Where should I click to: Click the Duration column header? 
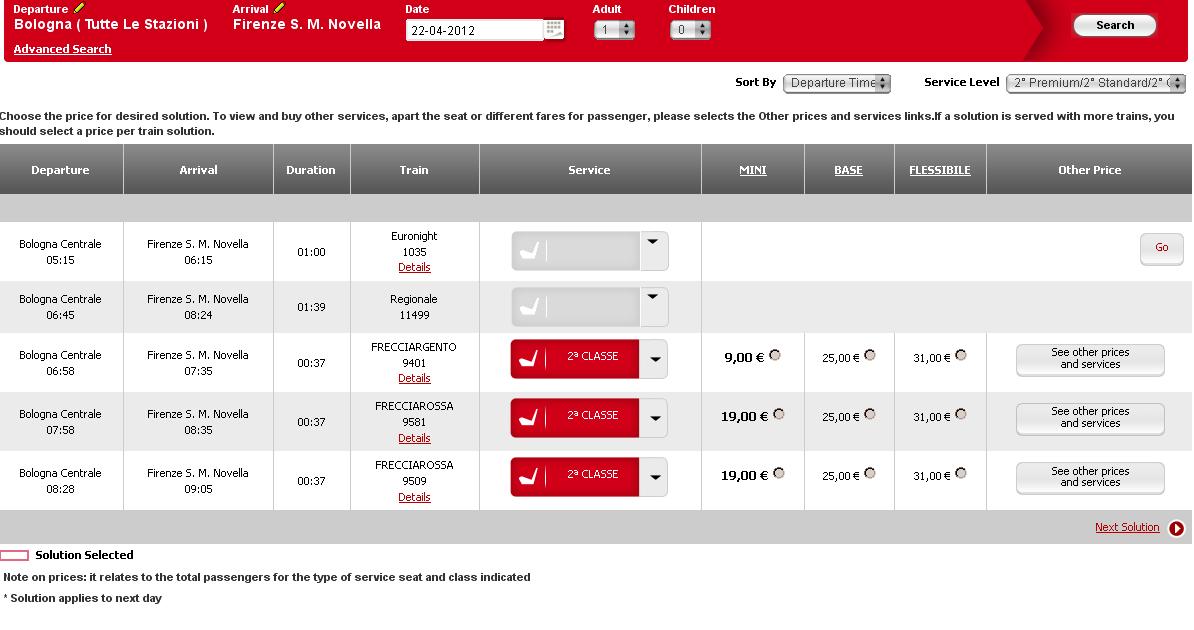click(311, 170)
